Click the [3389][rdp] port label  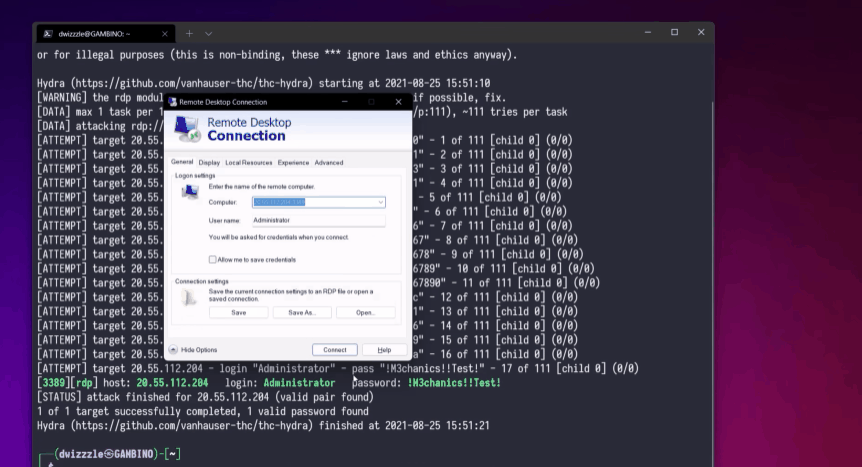67,383
